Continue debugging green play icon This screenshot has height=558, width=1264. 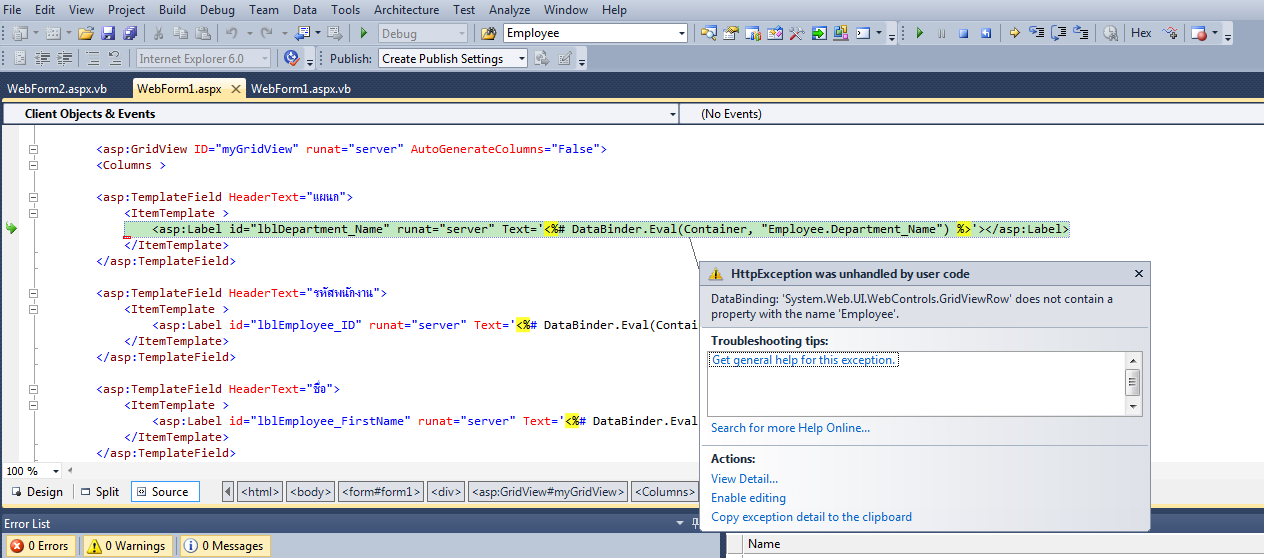click(919, 33)
